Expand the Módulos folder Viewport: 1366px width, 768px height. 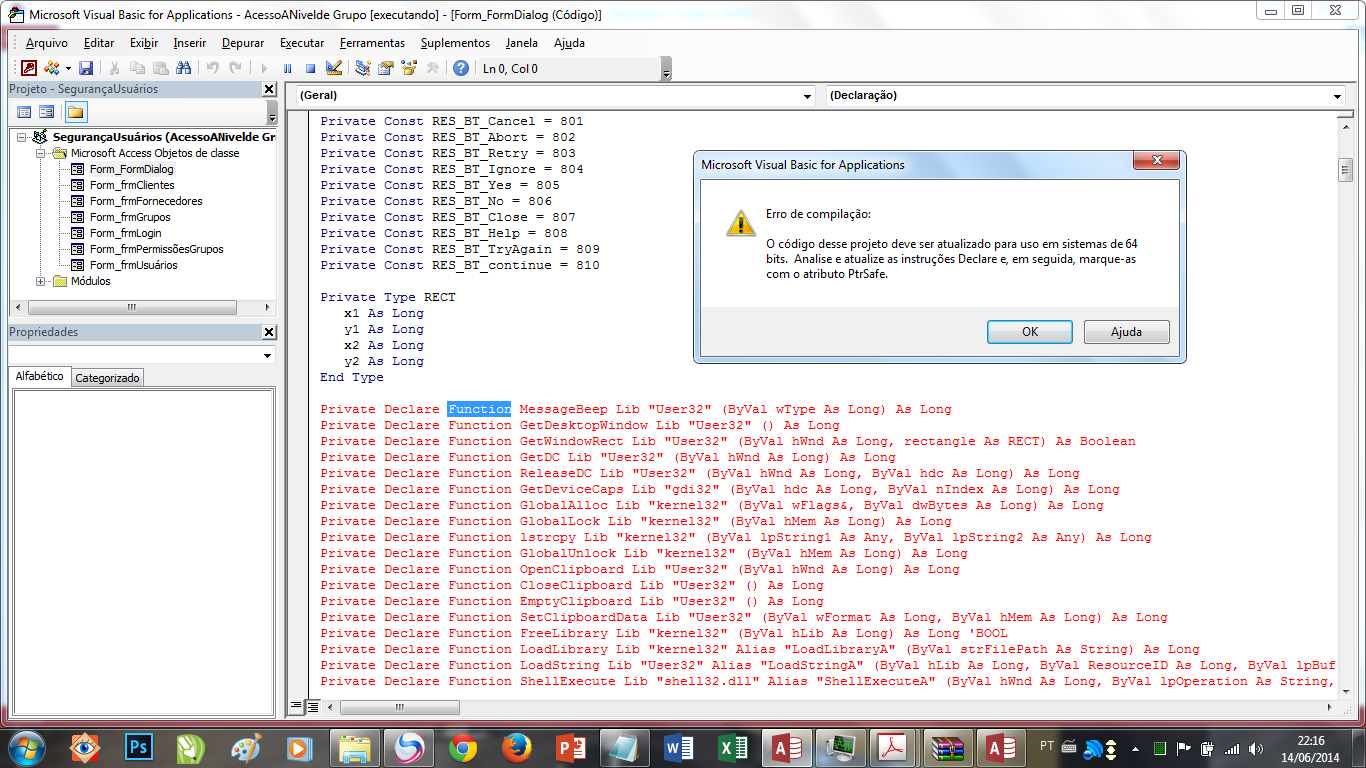(41, 281)
